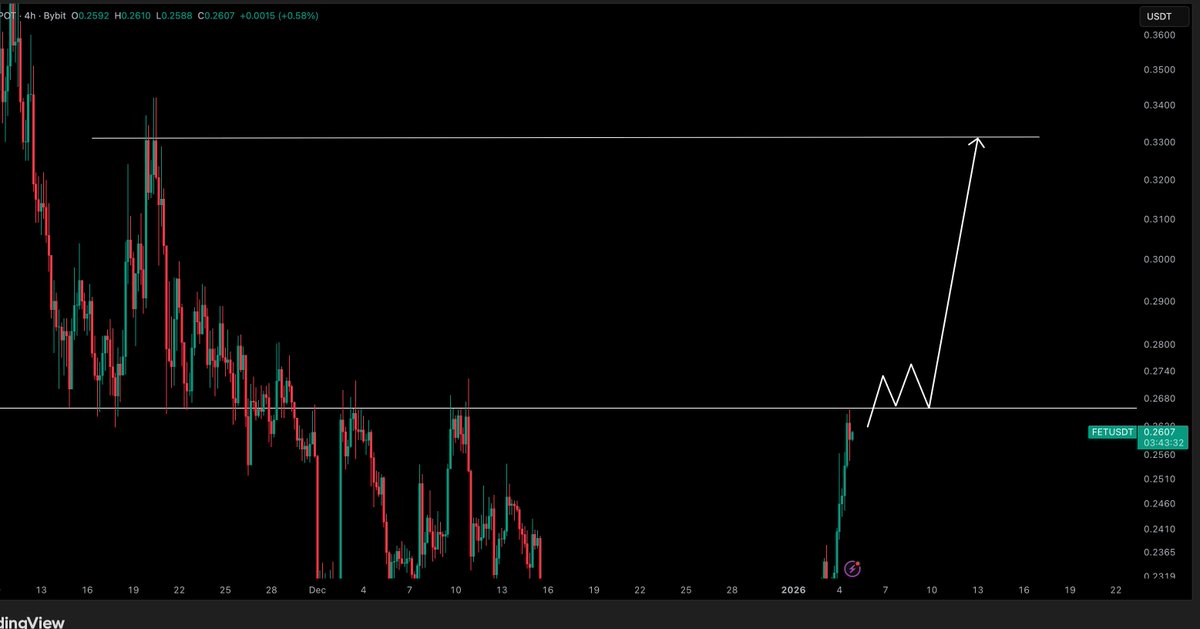Click the 03:43:32 candle countdown timer
1200x629 pixels.
pos(1160,443)
